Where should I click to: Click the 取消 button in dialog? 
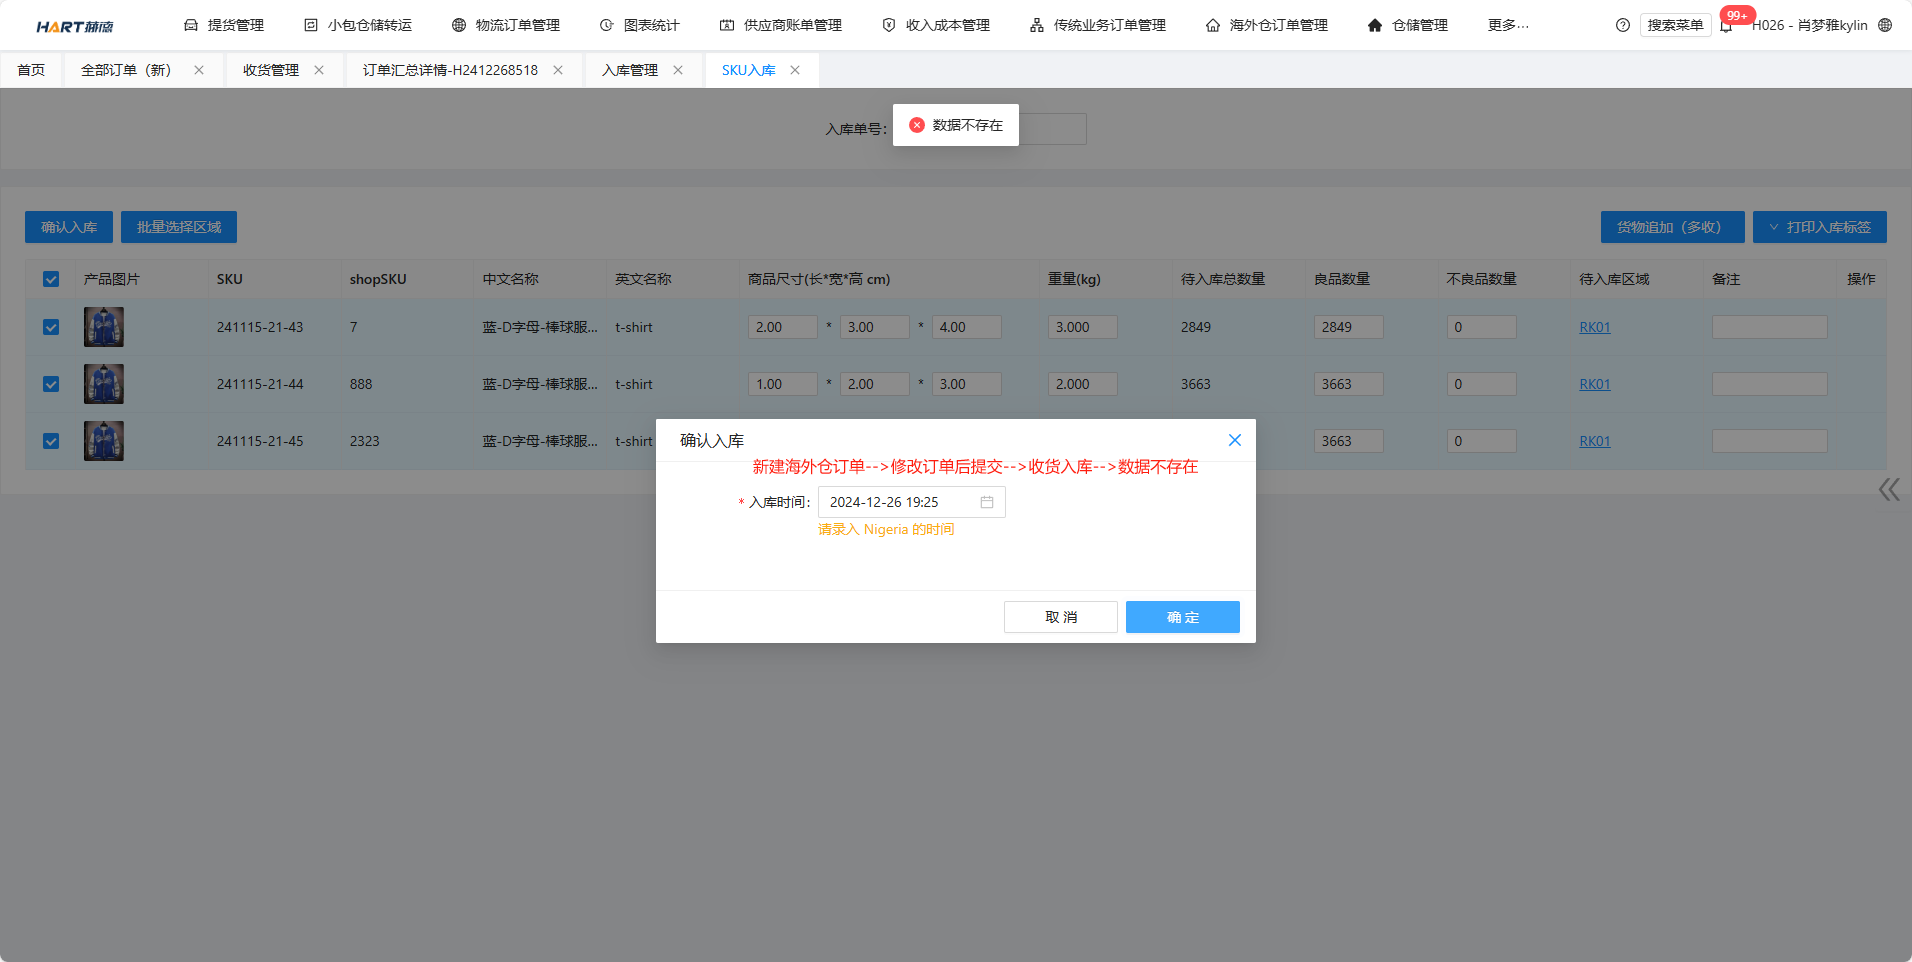tap(1060, 617)
